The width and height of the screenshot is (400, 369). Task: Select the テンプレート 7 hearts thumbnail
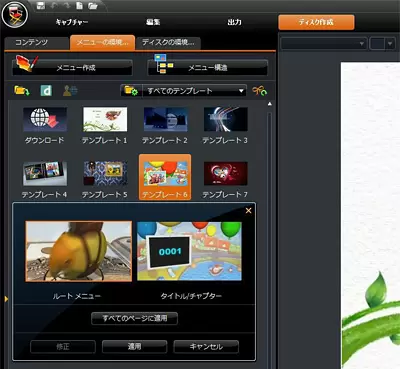click(x=226, y=173)
